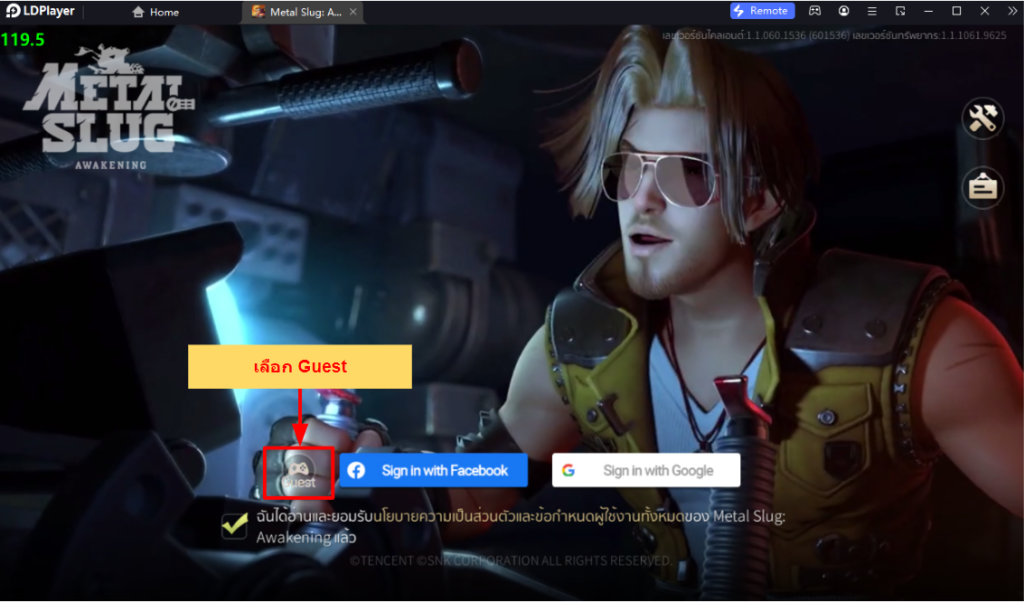
Task: Click the pop-out window icon in title bar
Action: 900,11
